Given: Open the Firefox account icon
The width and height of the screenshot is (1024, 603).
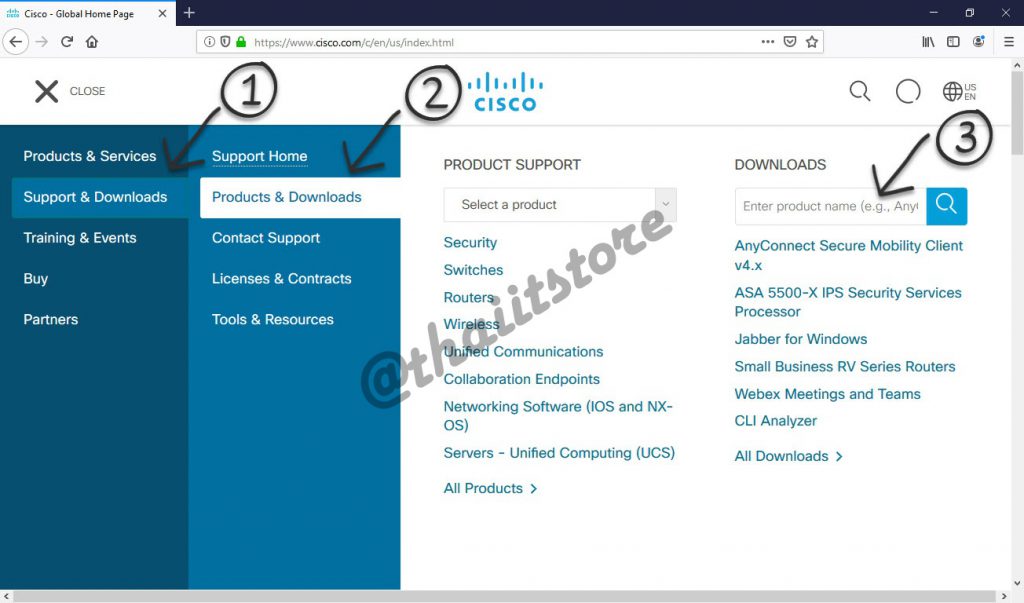Looking at the screenshot, I should coord(978,42).
